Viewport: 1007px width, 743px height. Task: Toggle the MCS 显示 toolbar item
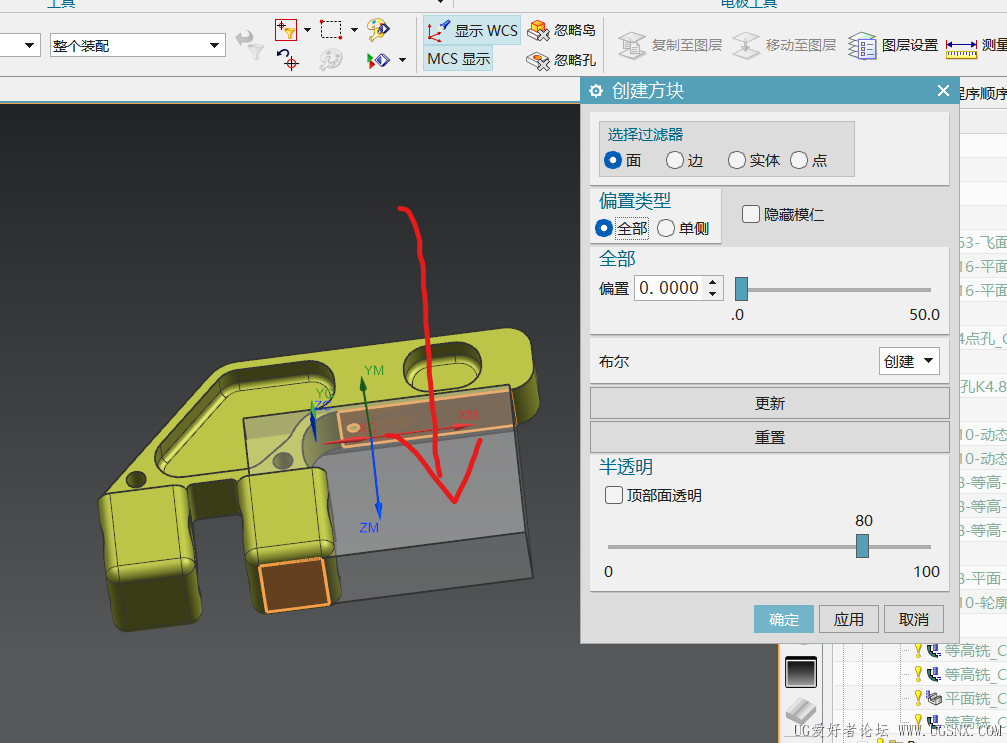(x=459, y=59)
